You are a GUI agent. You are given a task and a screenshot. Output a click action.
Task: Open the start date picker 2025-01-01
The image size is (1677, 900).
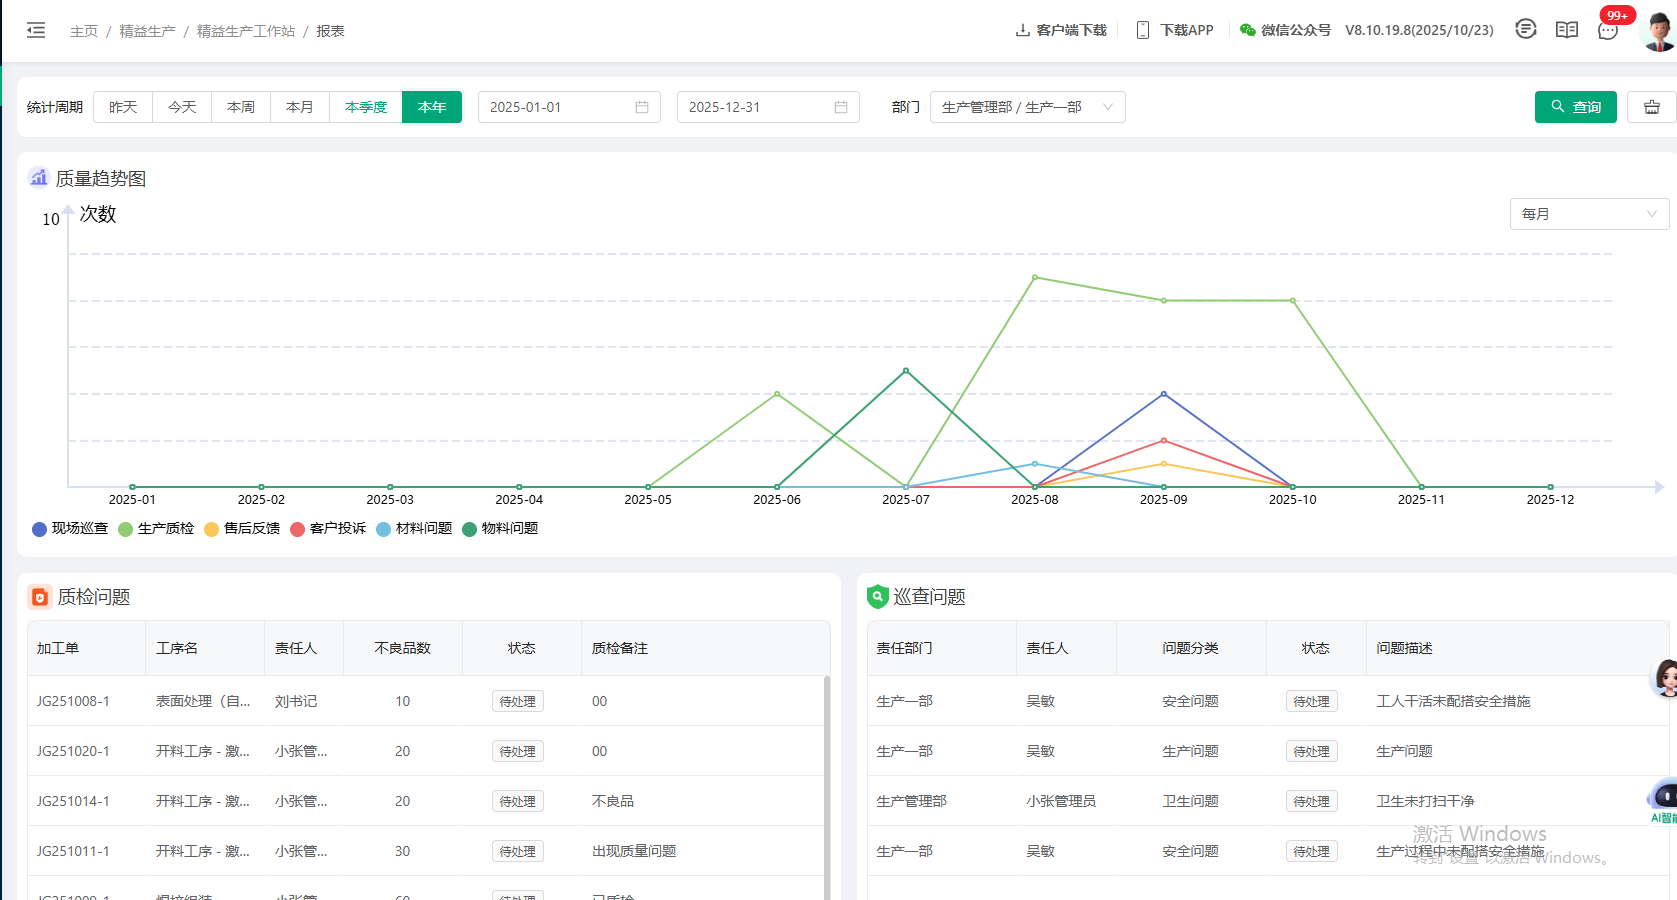[569, 107]
